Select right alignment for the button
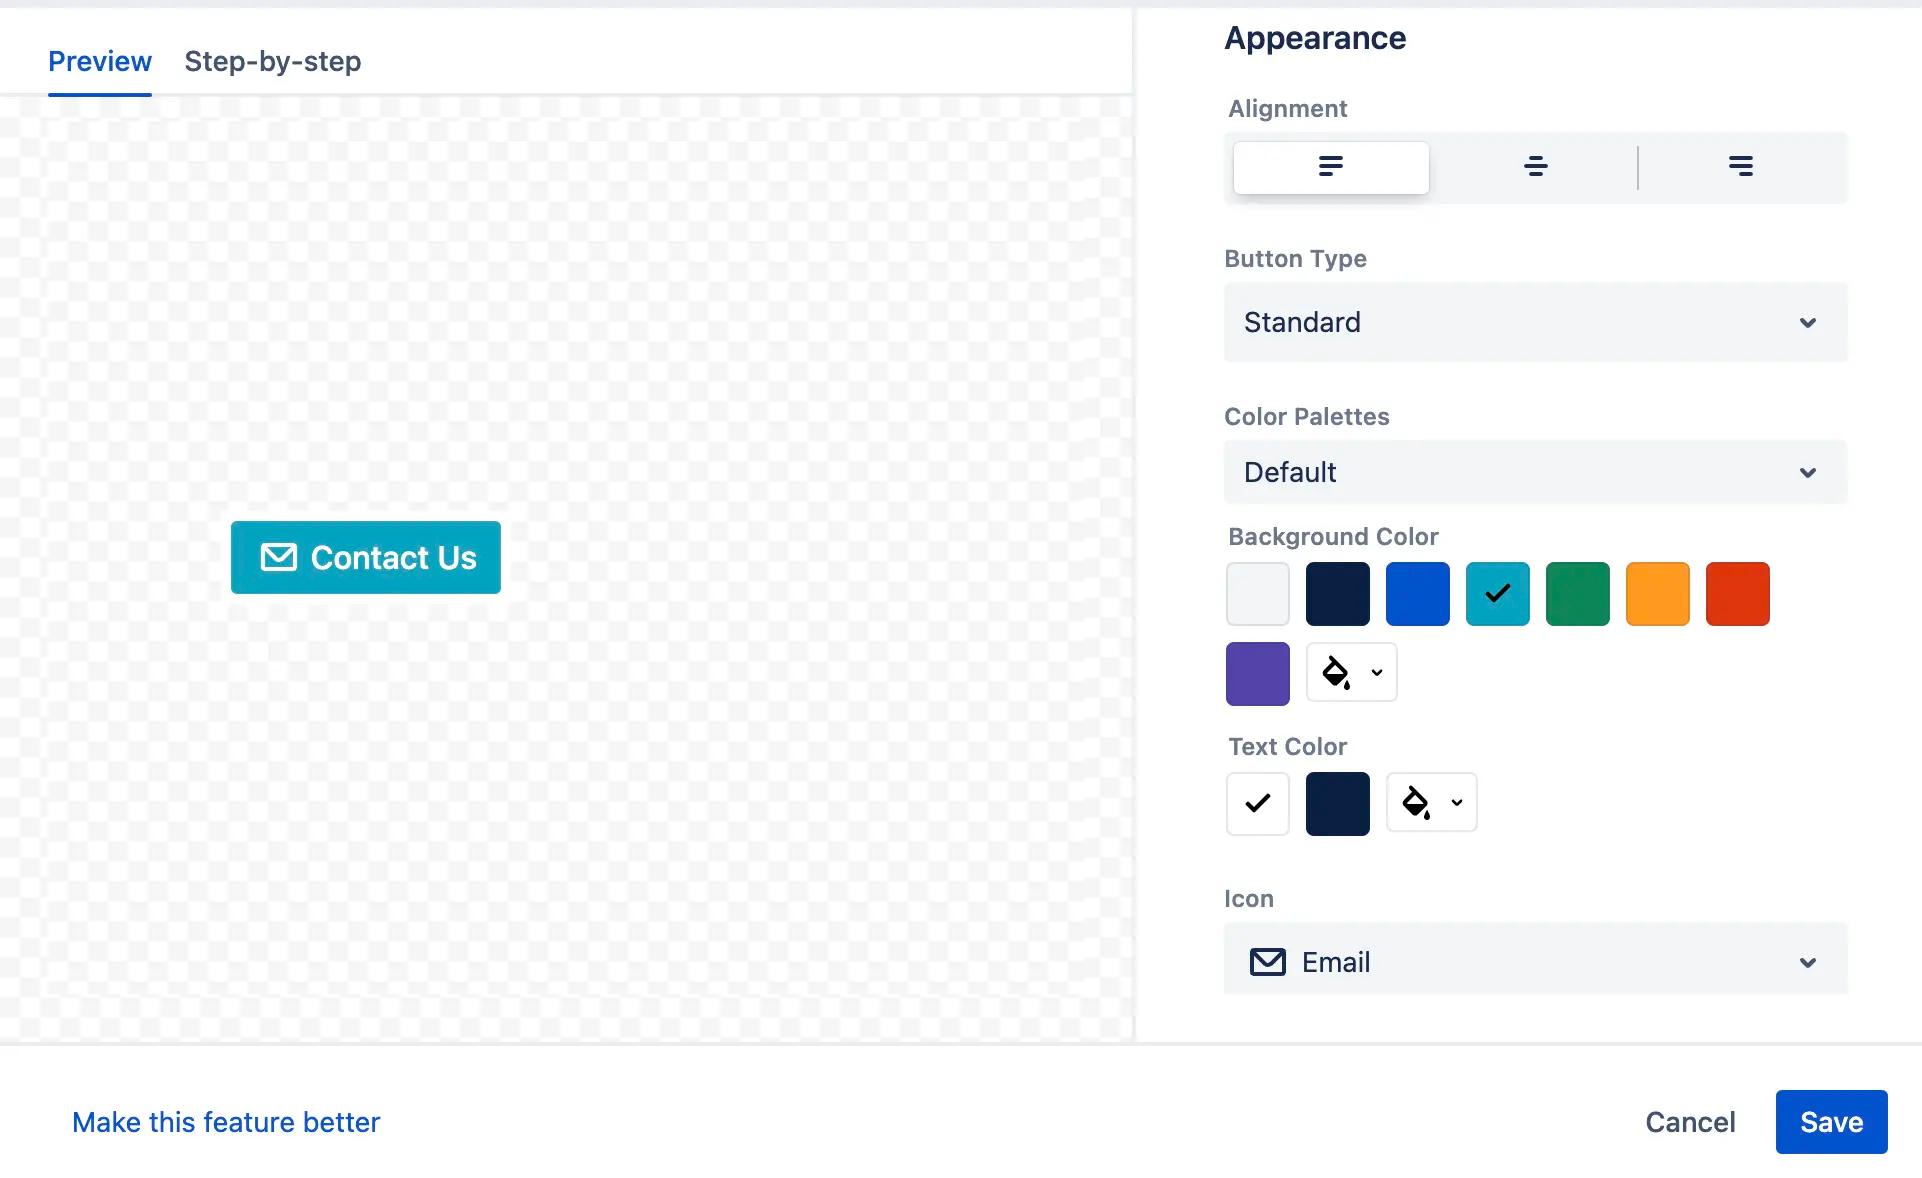 pyautogui.click(x=1742, y=167)
